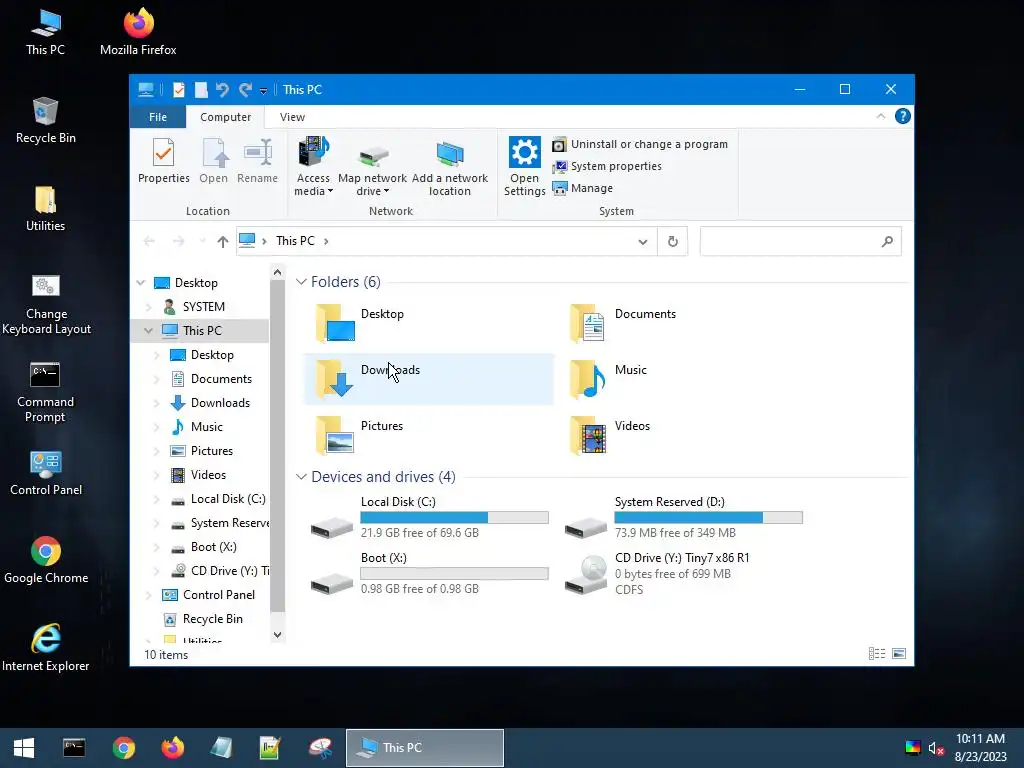This screenshot has height=768, width=1024.
Task: Open Command Prompt from the taskbar
Action: [x=74, y=748]
